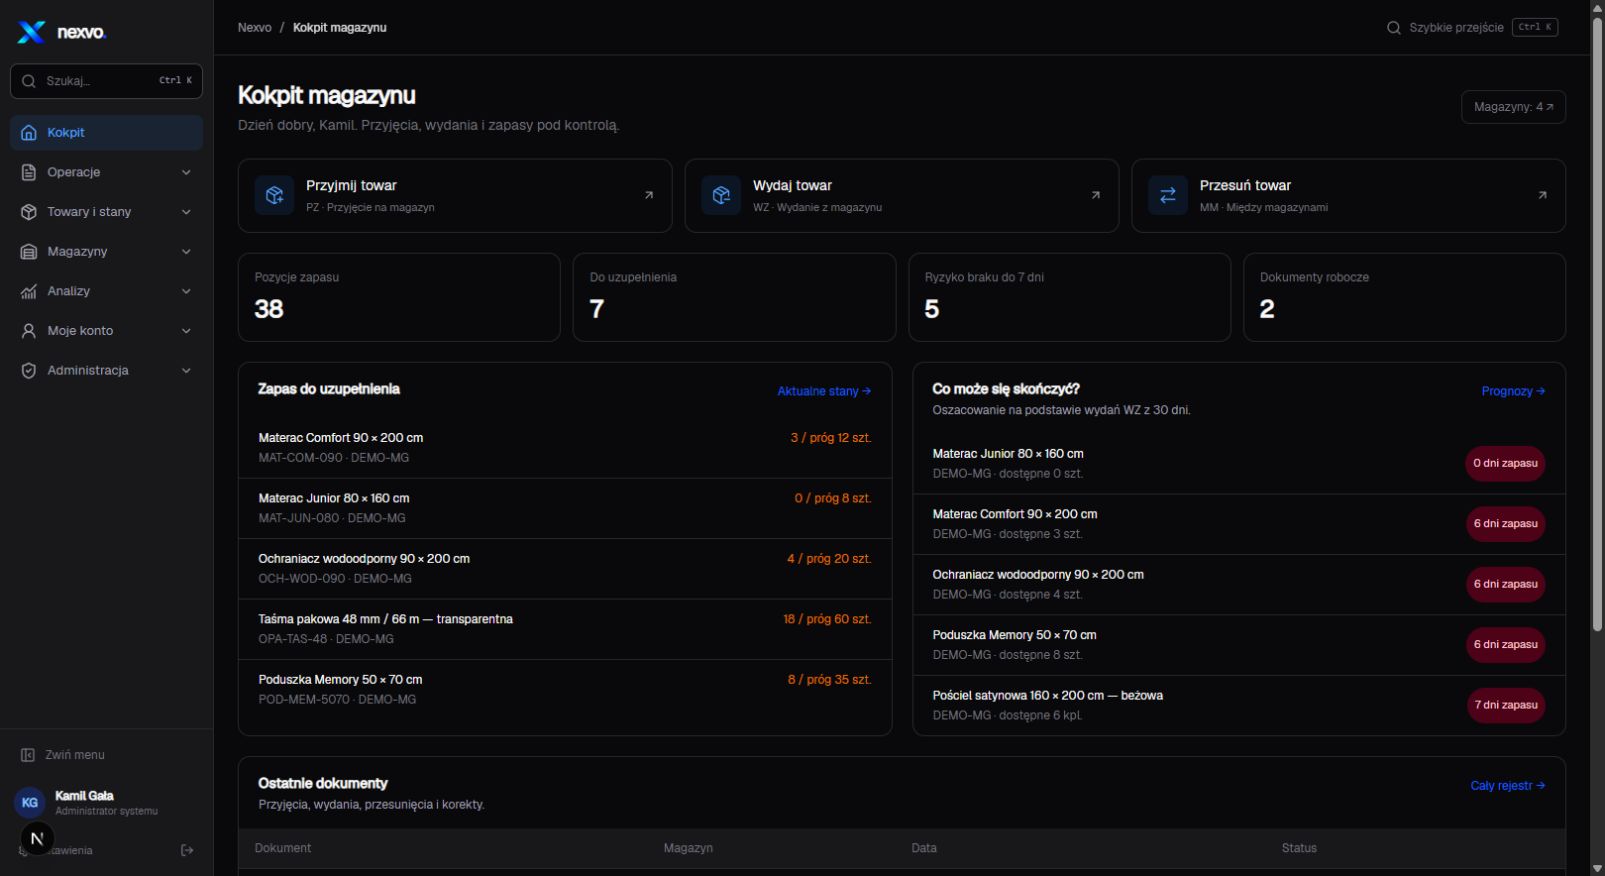Expand the Magazyny submenu chevron
Screen dimensions: 1605x876
pyautogui.click(x=186, y=251)
